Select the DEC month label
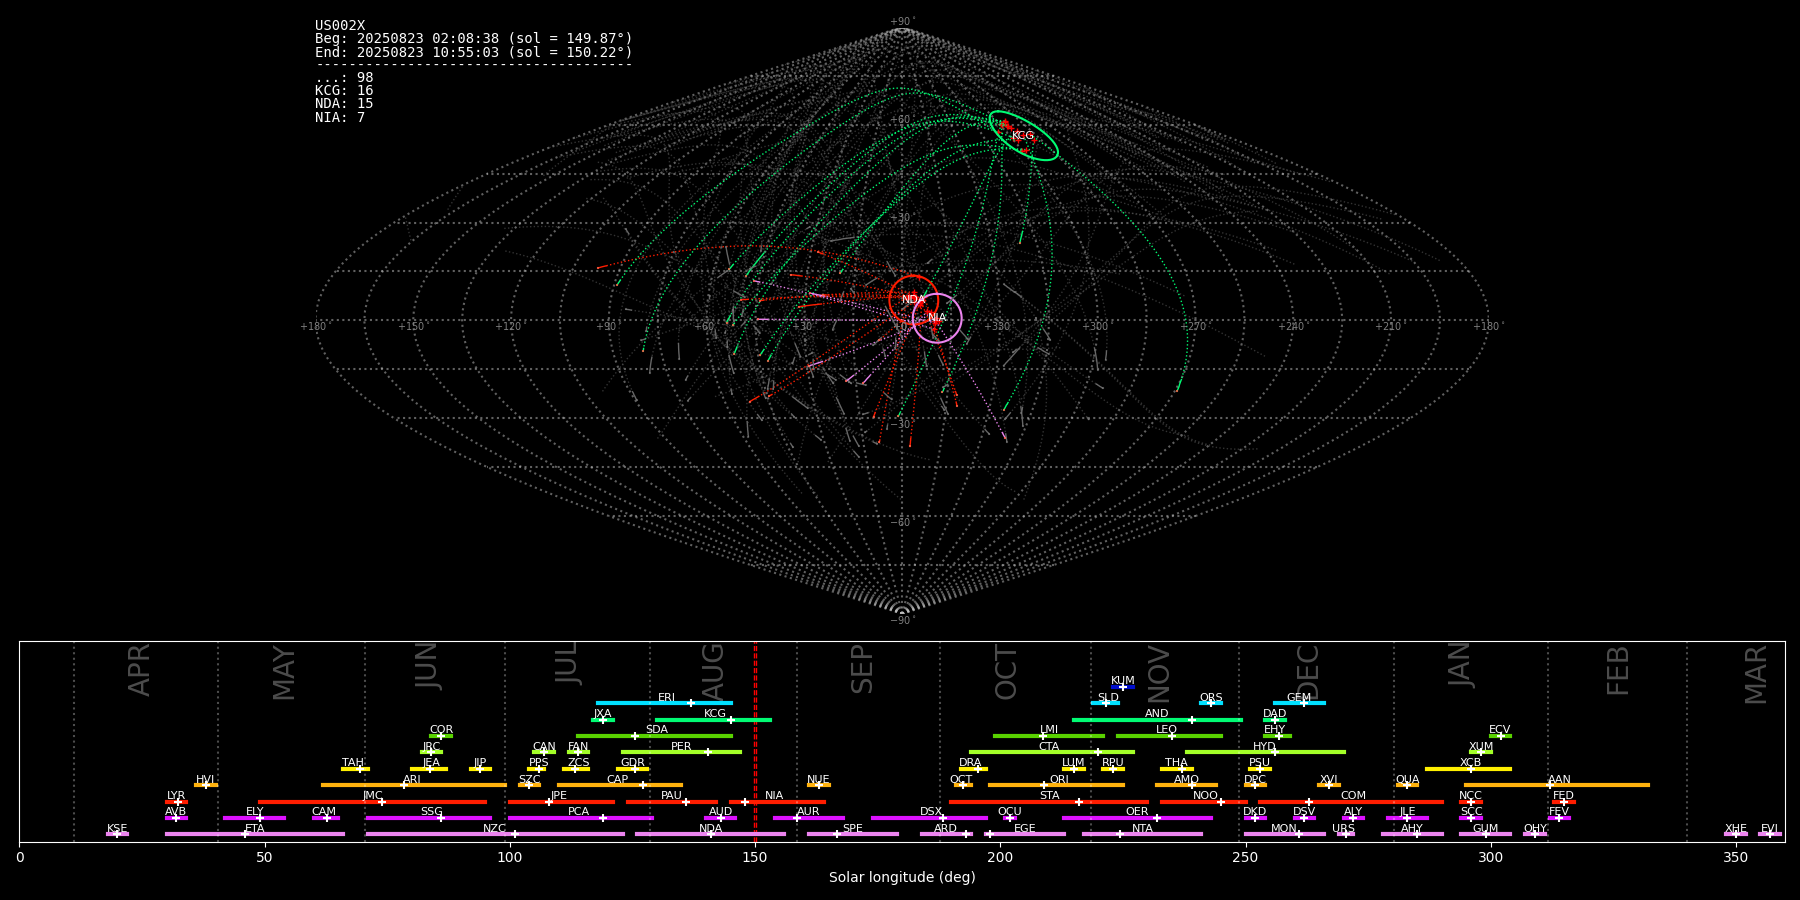 (x=1308, y=672)
